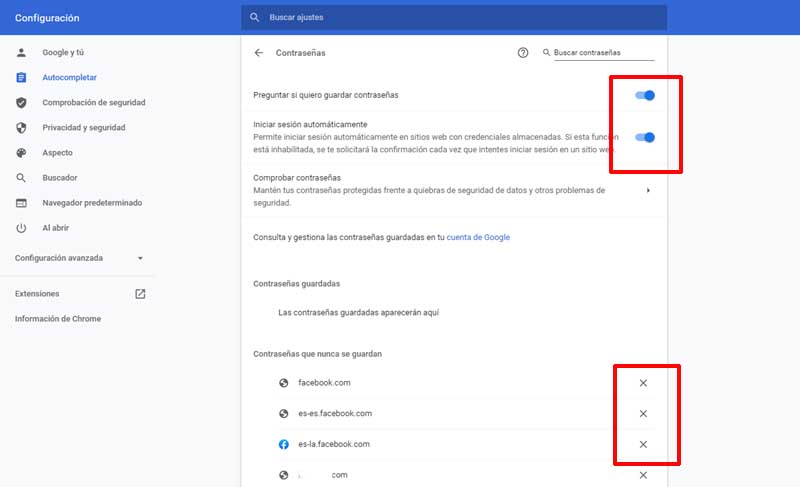The height and width of the screenshot is (487, 800).
Task: Click the Extensiones external link icon
Action: [140, 294]
